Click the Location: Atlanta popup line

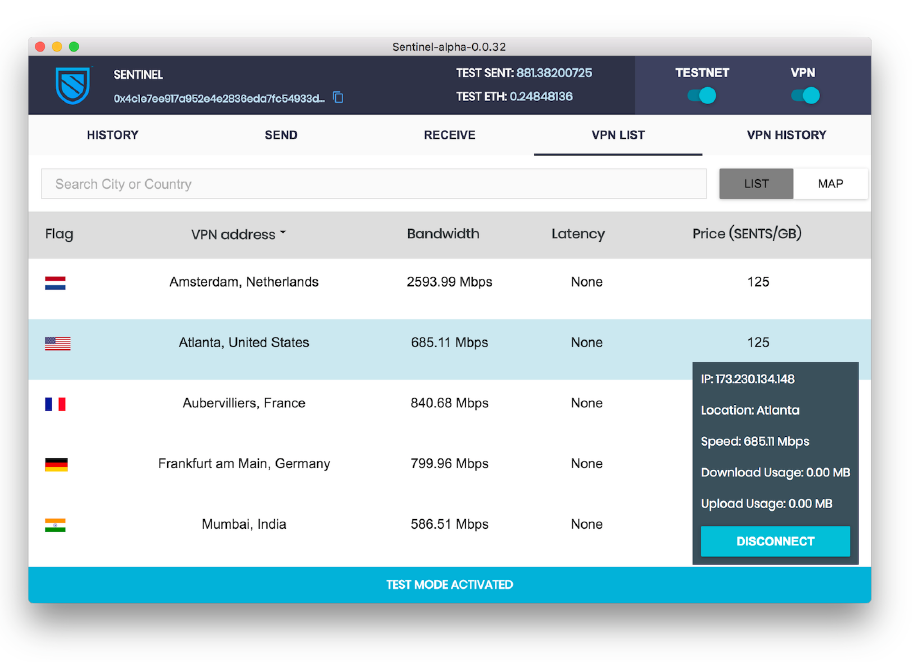[x=750, y=410]
